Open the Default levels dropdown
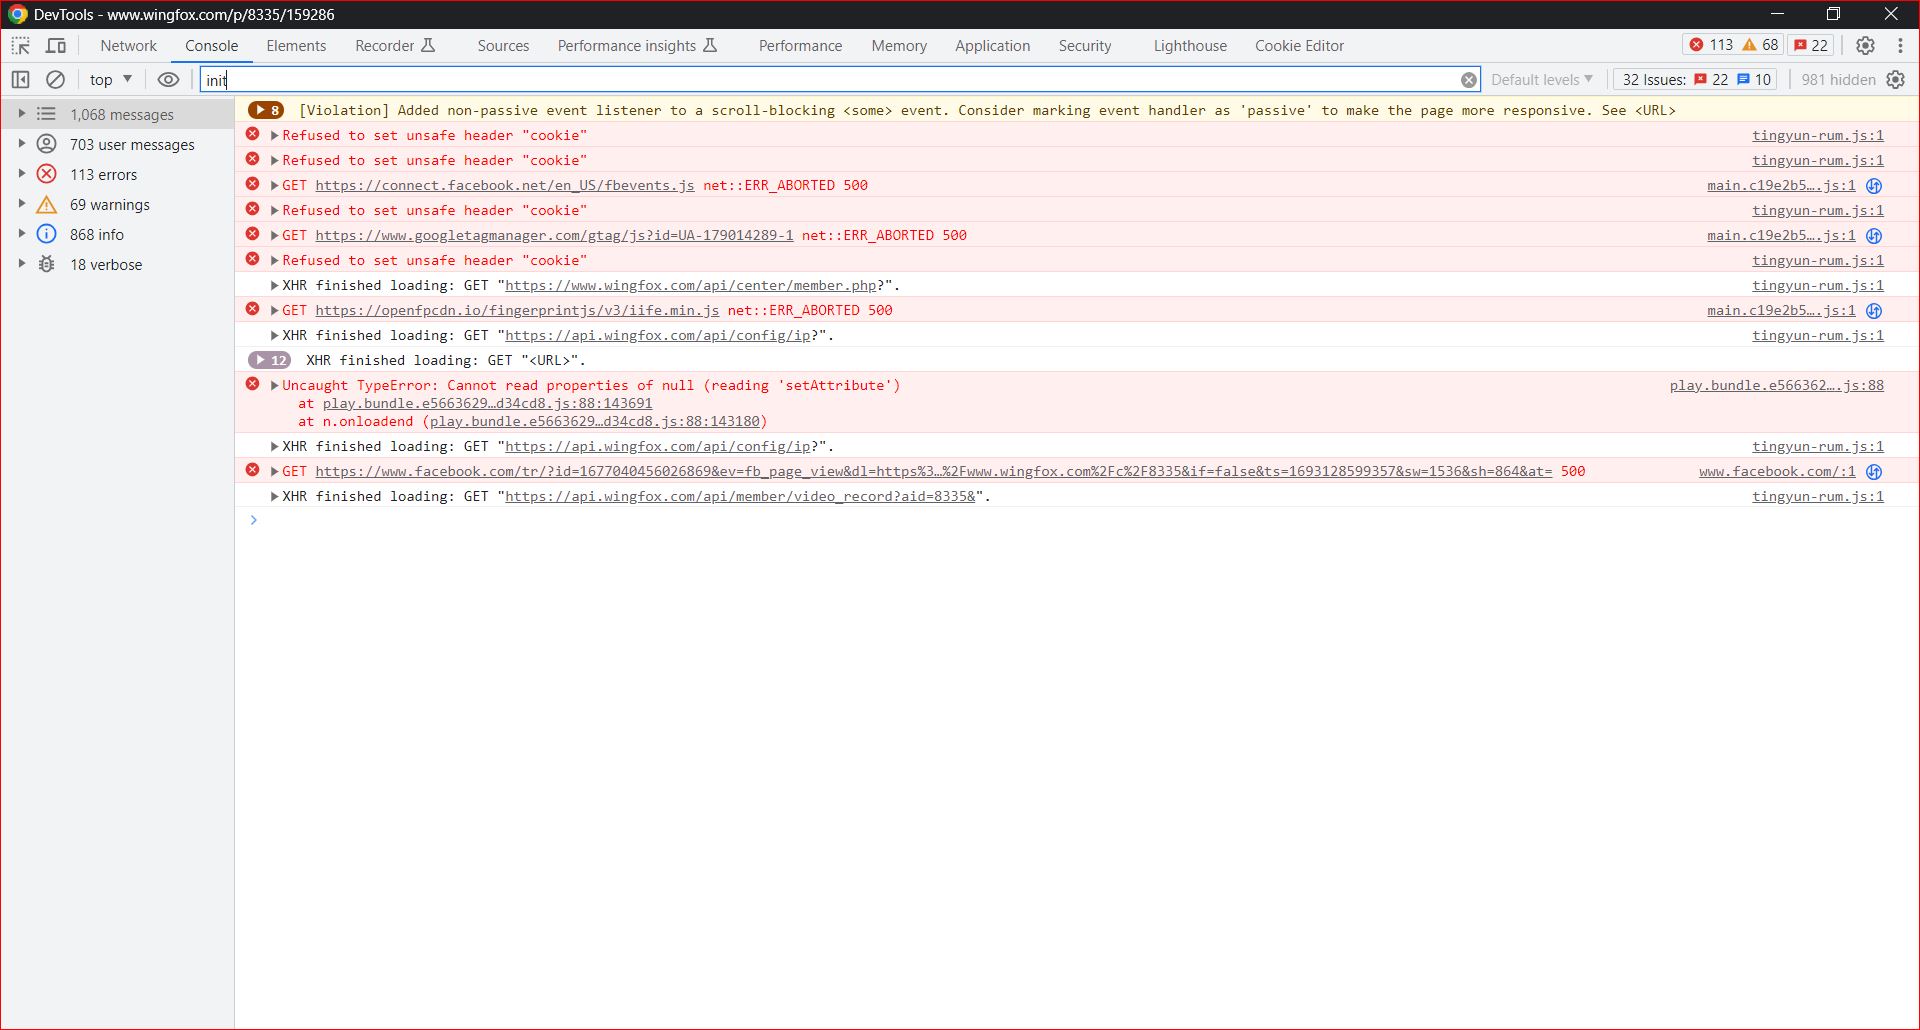The image size is (1920, 1030). pos(1542,80)
